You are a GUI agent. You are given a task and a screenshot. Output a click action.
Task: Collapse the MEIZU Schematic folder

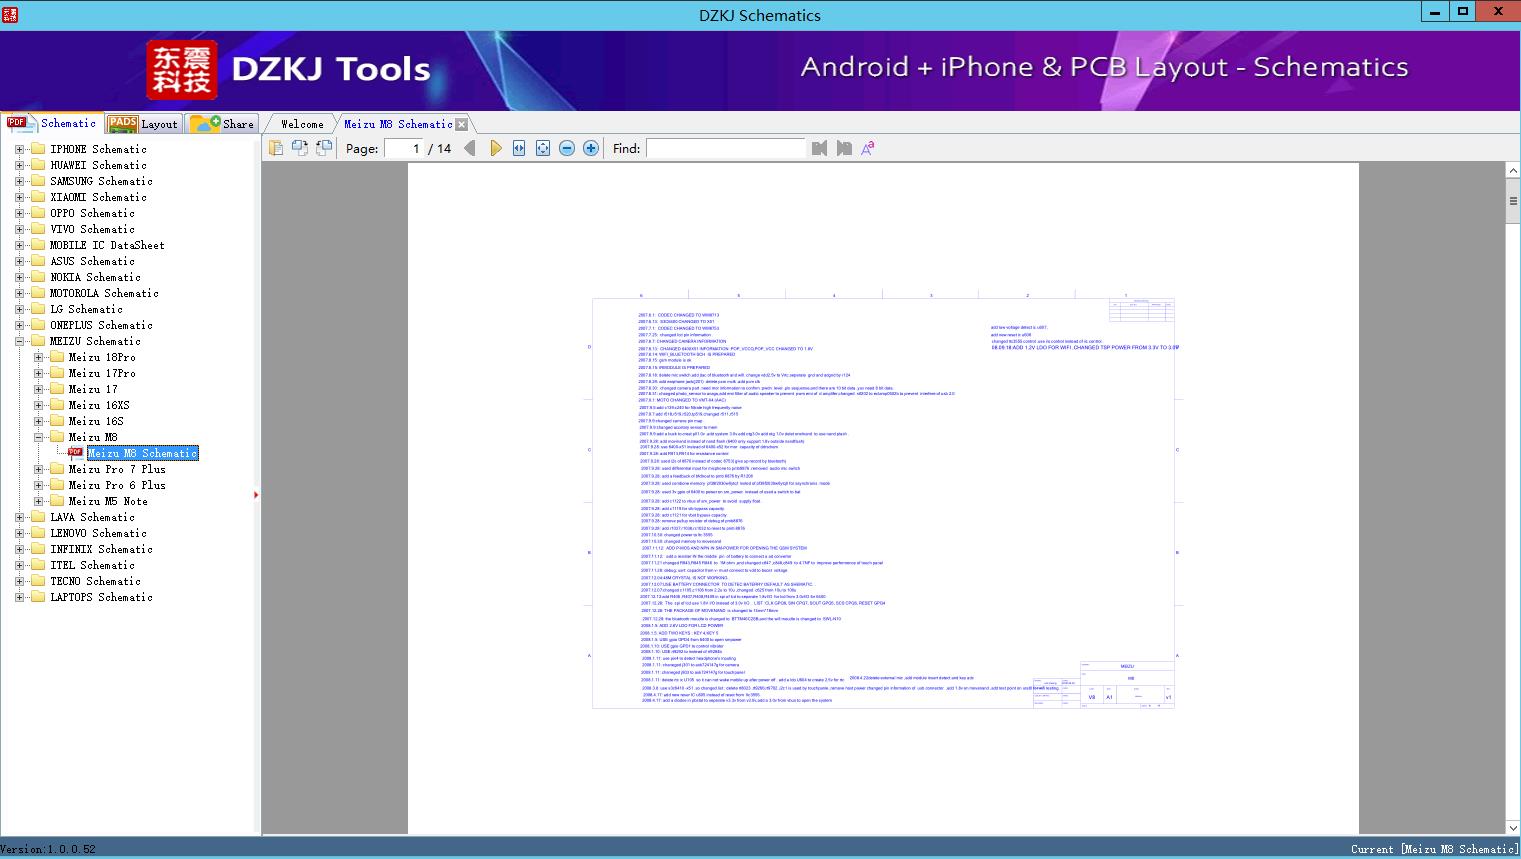[19, 341]
